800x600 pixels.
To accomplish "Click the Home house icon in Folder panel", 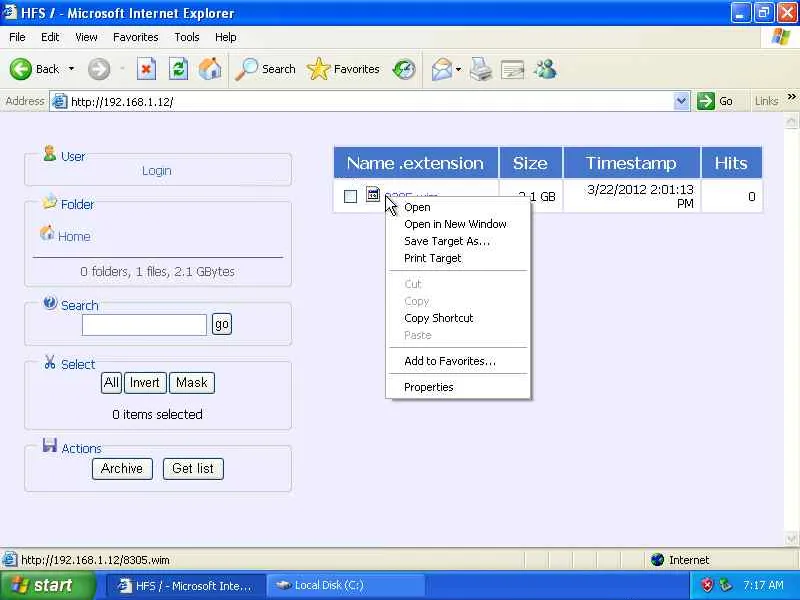I will click(x=47, y=233).
